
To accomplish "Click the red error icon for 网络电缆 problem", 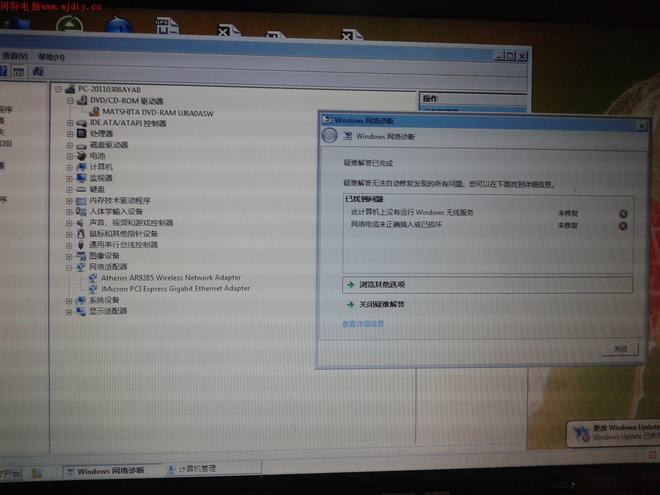I will click(x=623, y=226).
